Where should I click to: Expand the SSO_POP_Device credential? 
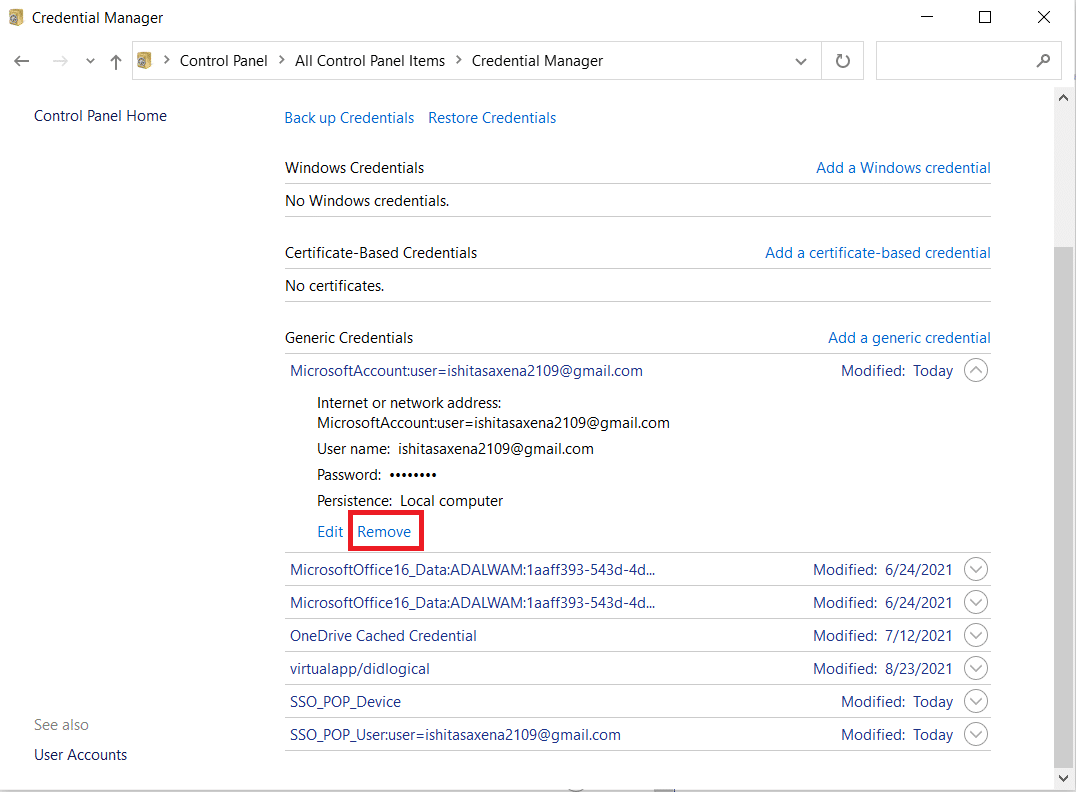tap(976, 702)
